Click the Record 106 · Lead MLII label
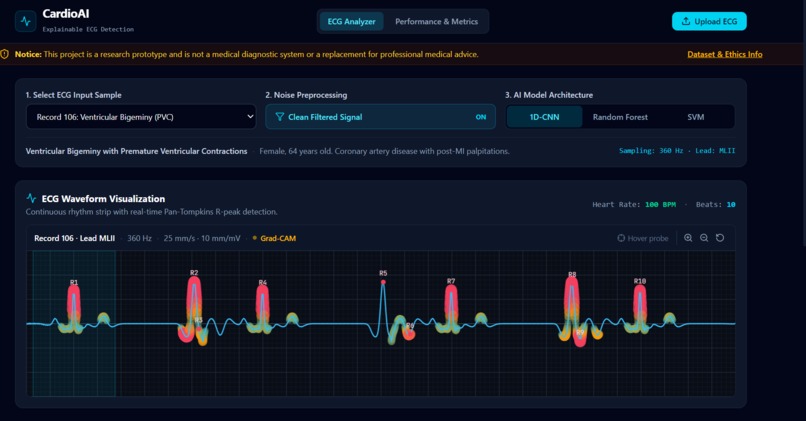The width and height of the screenshot is (806, 421). tap(75, 238)
